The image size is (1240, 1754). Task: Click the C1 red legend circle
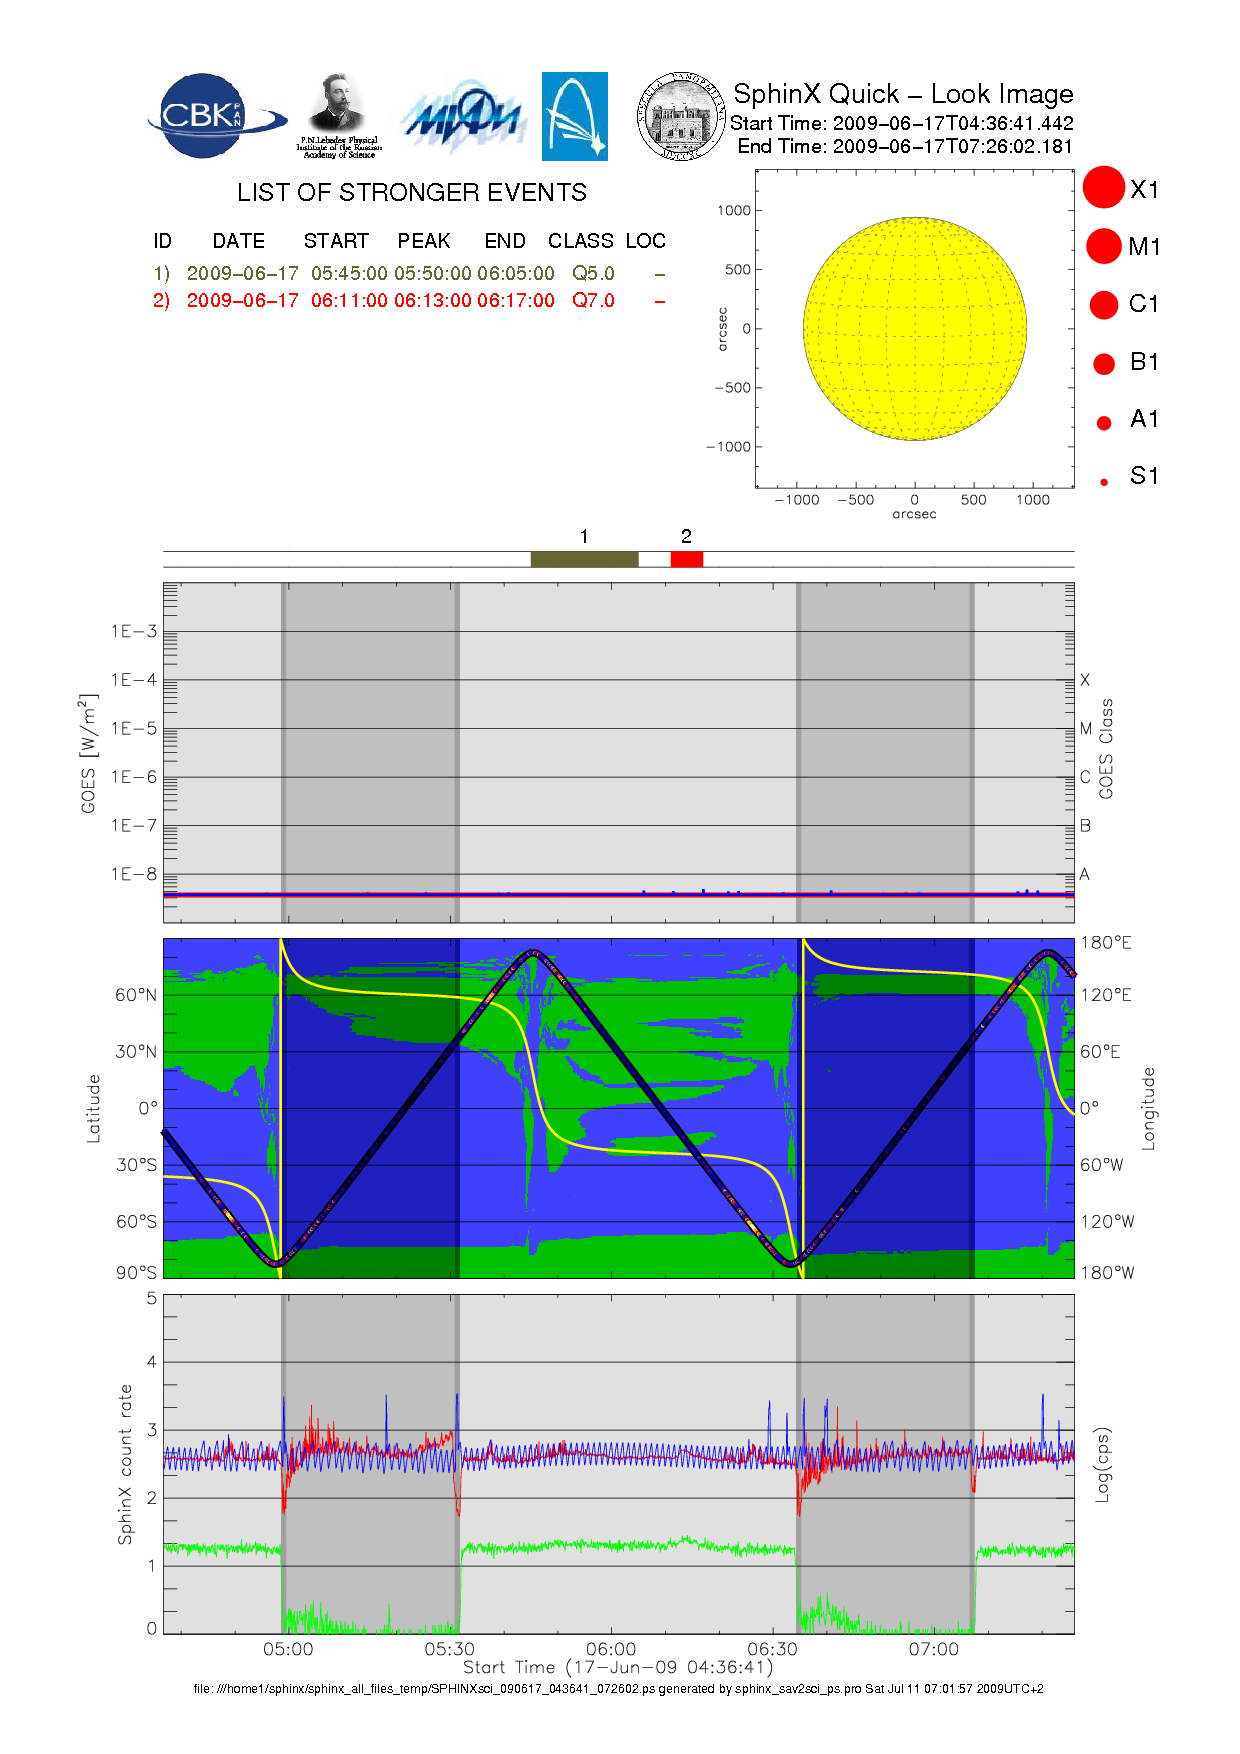[x=1104, y=304]
